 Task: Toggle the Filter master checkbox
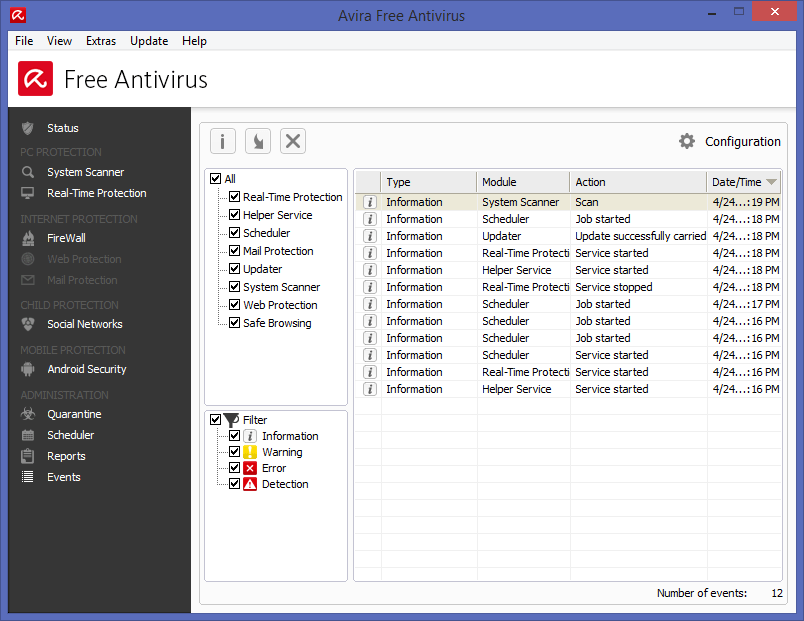(x=216, y=420)
